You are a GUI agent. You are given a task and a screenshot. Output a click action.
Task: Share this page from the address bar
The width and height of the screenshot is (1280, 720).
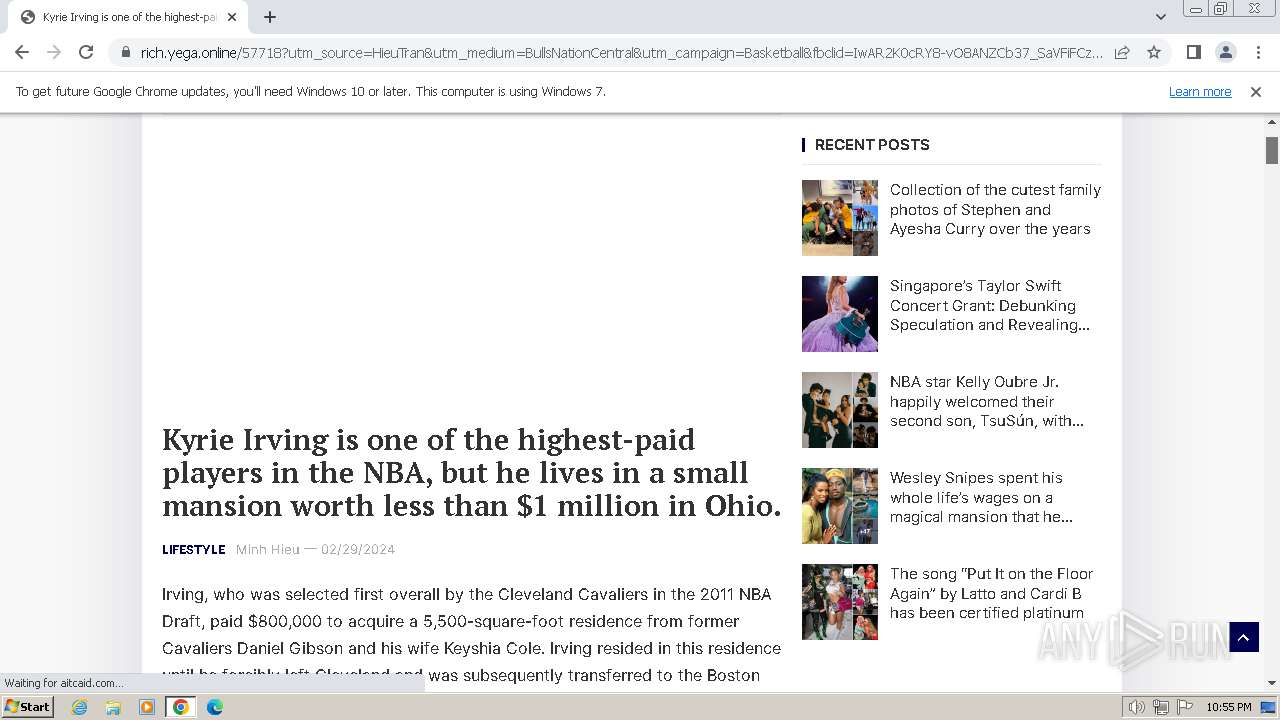1122,52
